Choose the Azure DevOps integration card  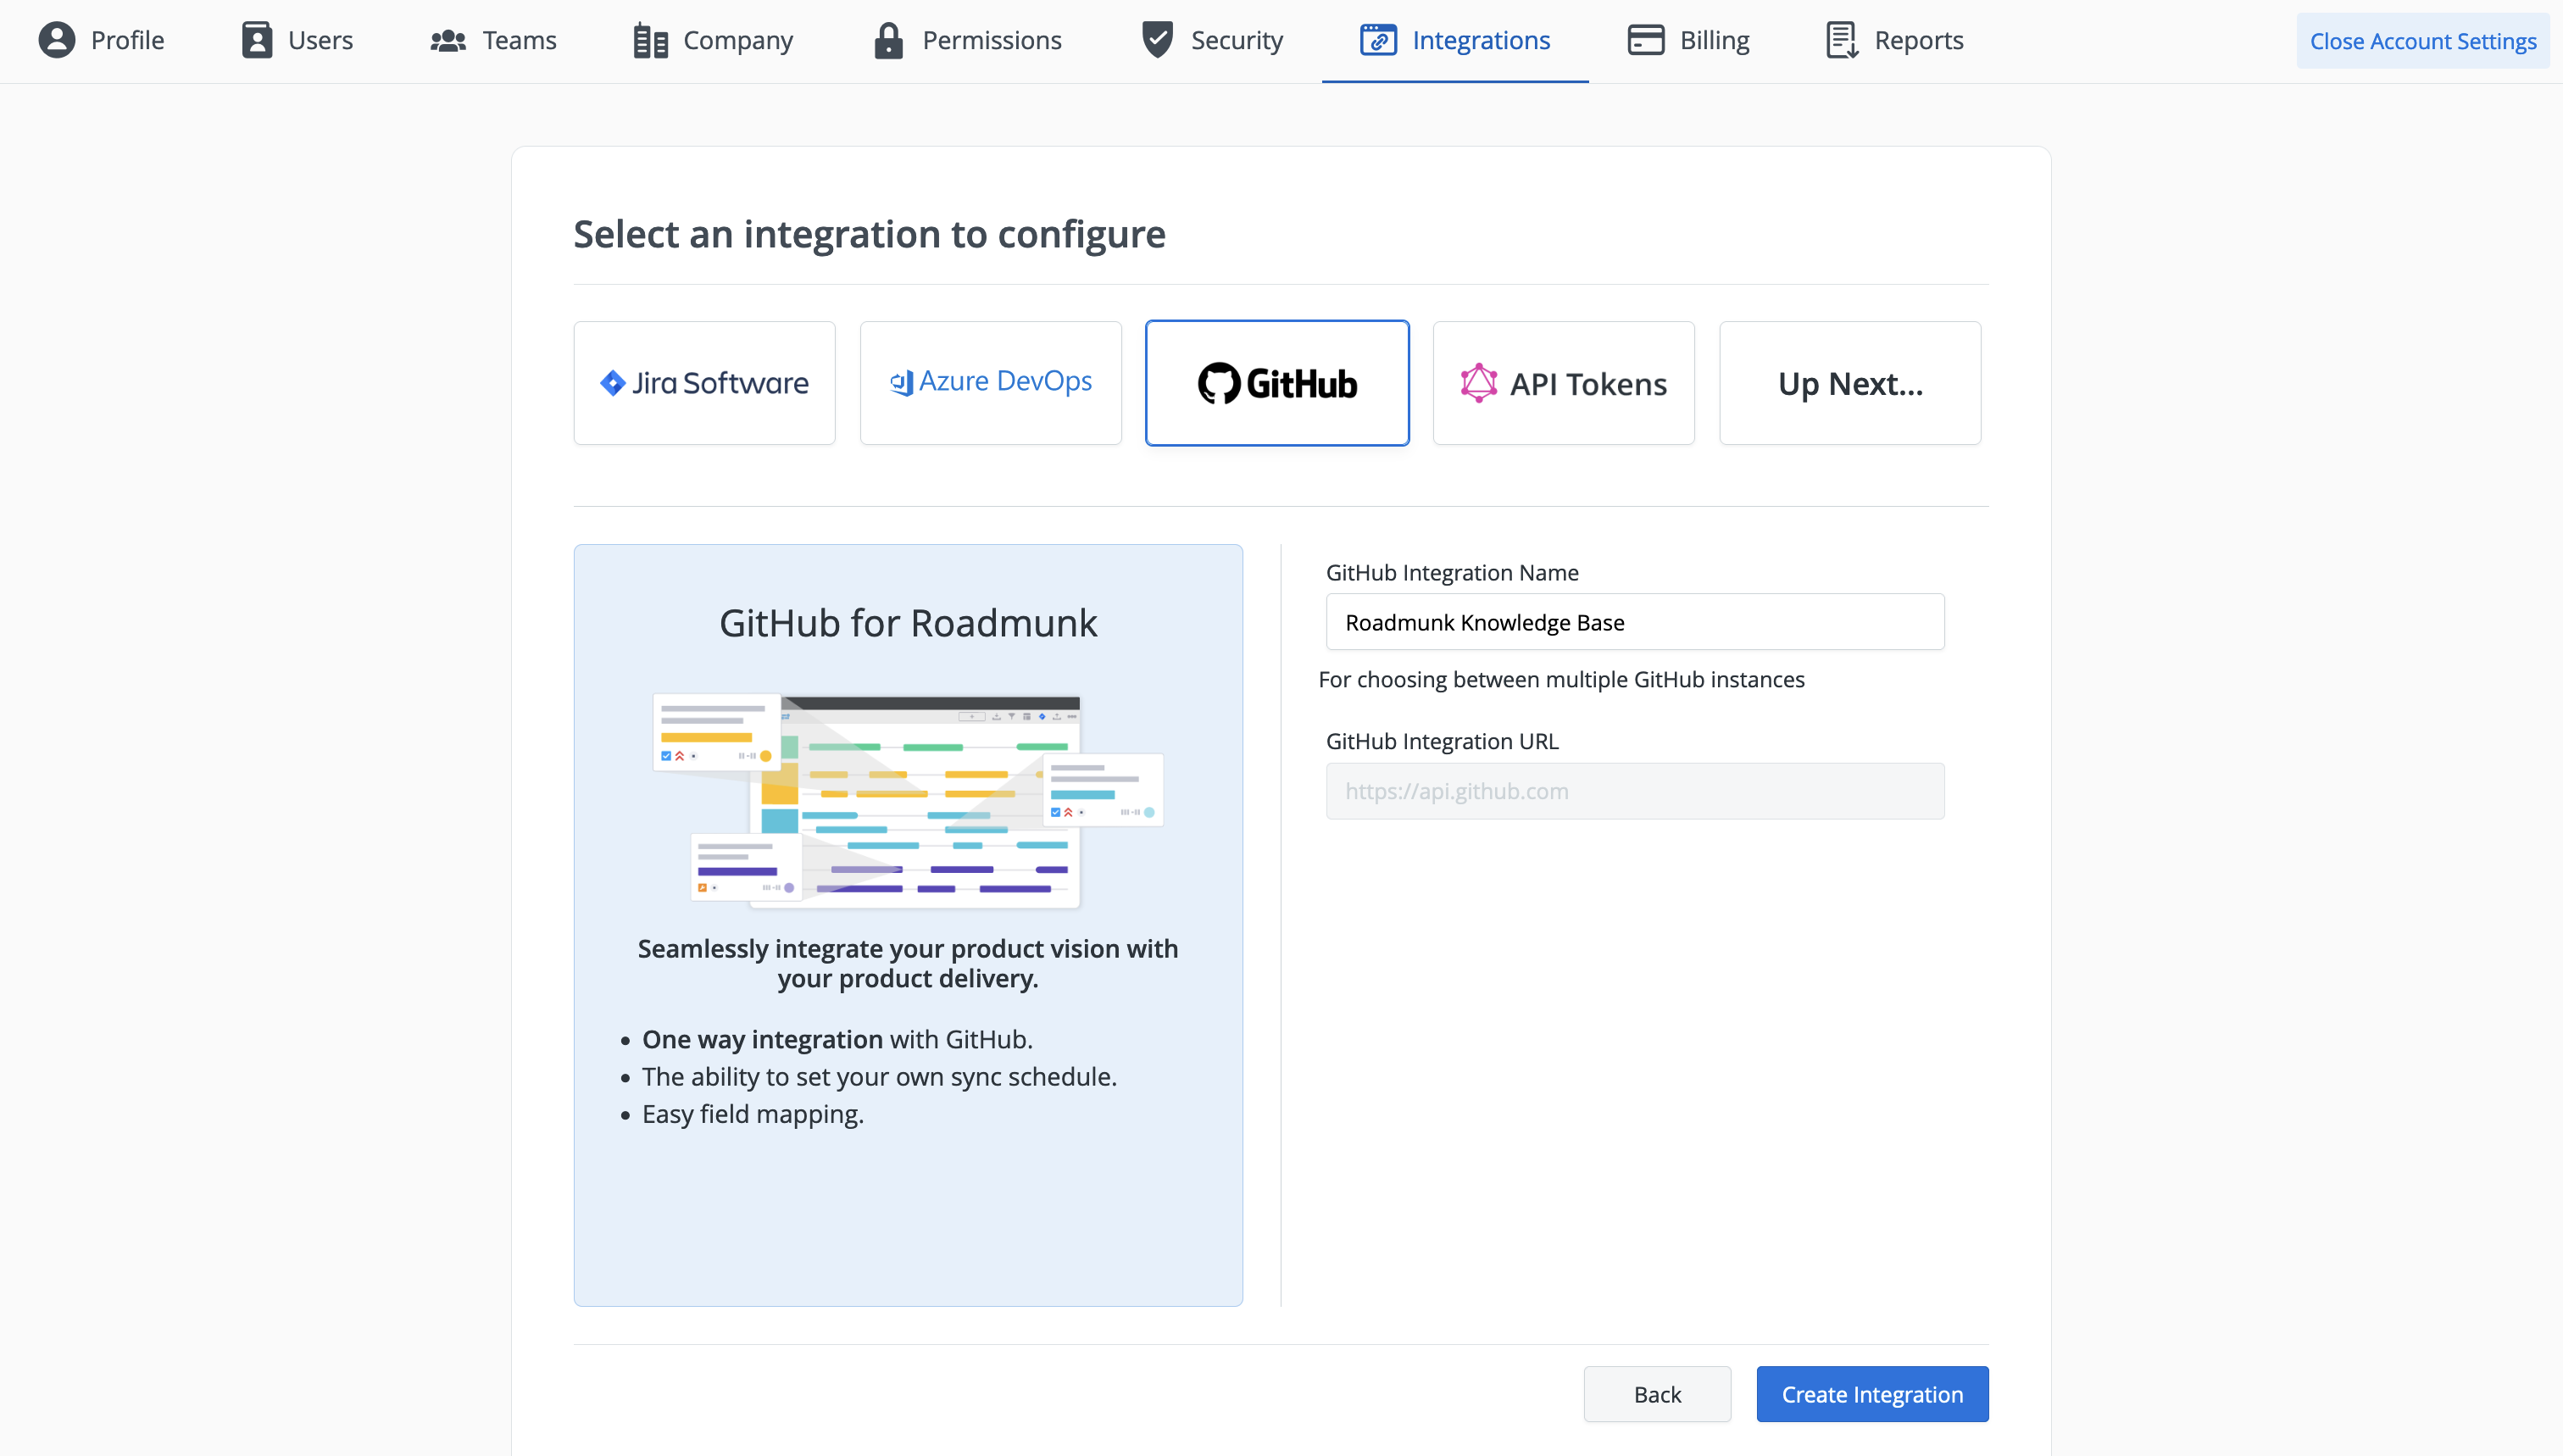[990, 383]
